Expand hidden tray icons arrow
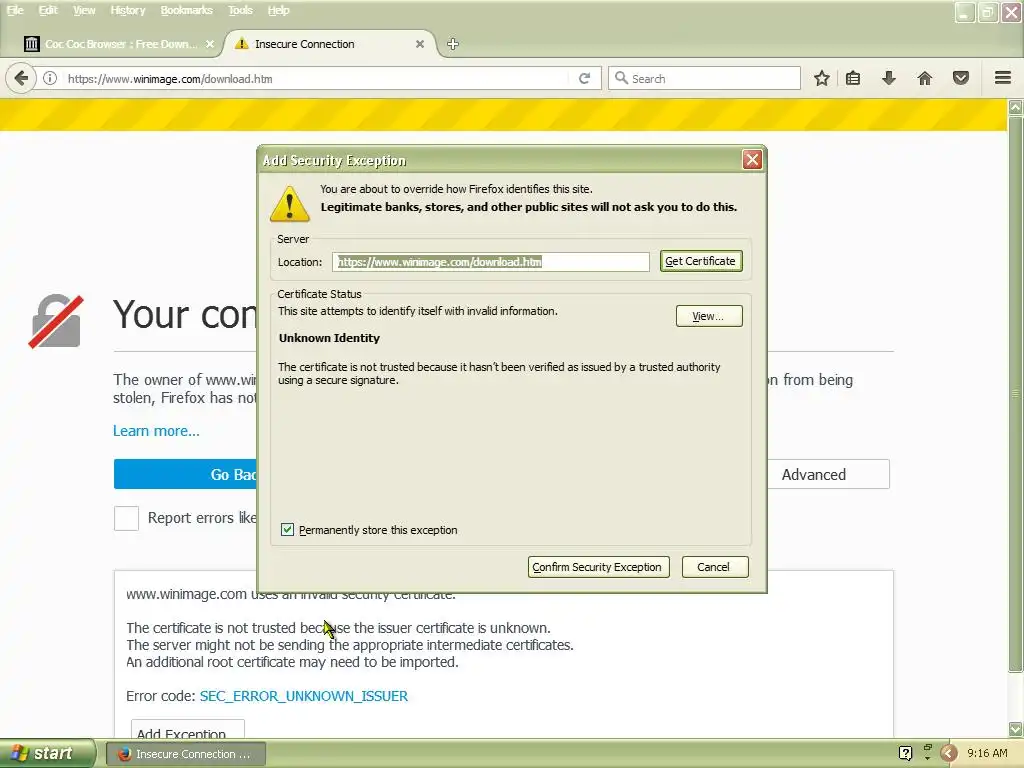This screenshot has width=1024, height=768. 949,753
